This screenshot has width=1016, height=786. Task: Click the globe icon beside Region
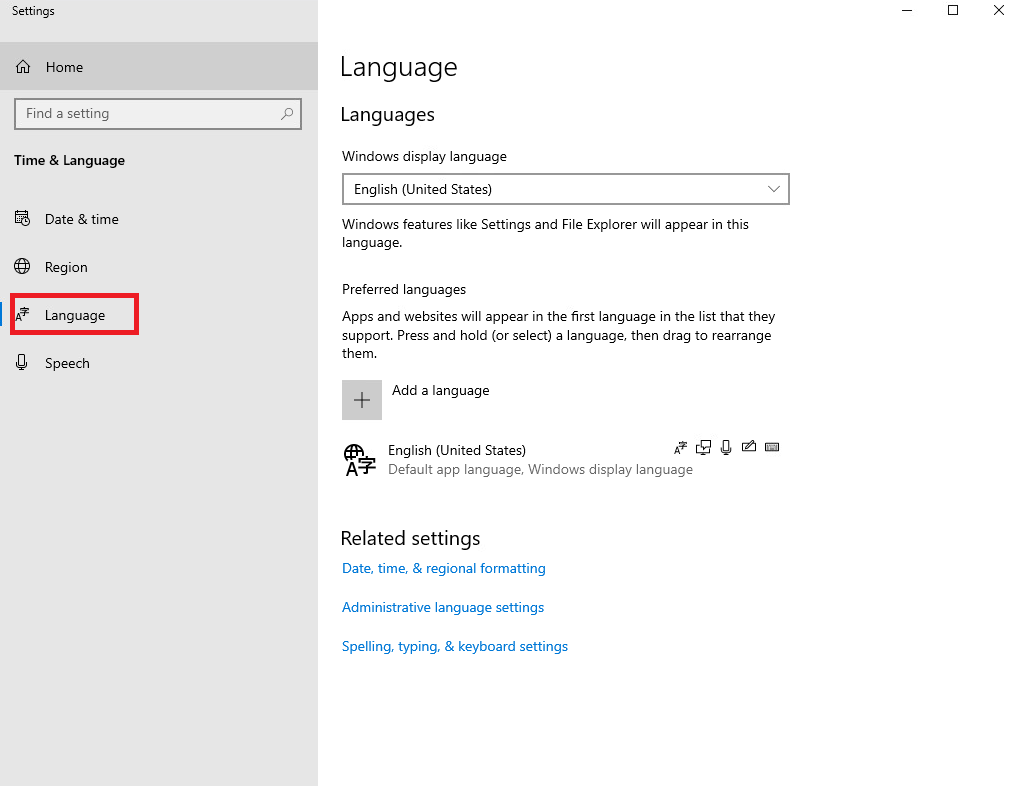coord(22,266)
